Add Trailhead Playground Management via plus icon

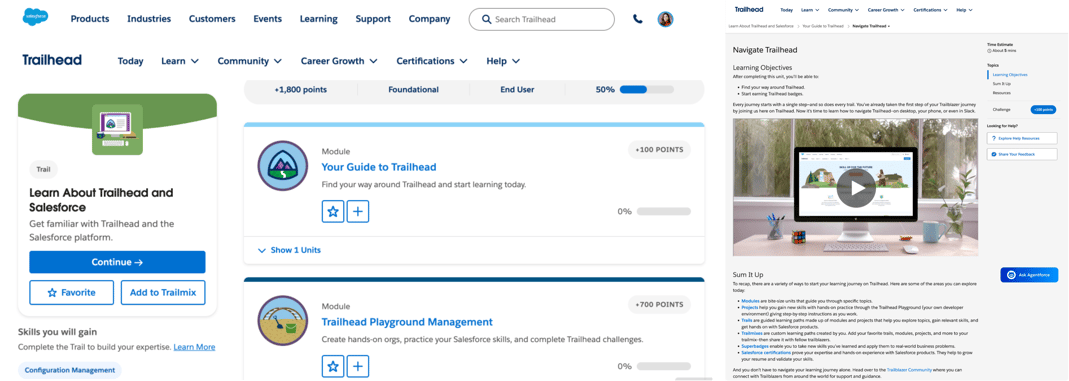point(358,366)
